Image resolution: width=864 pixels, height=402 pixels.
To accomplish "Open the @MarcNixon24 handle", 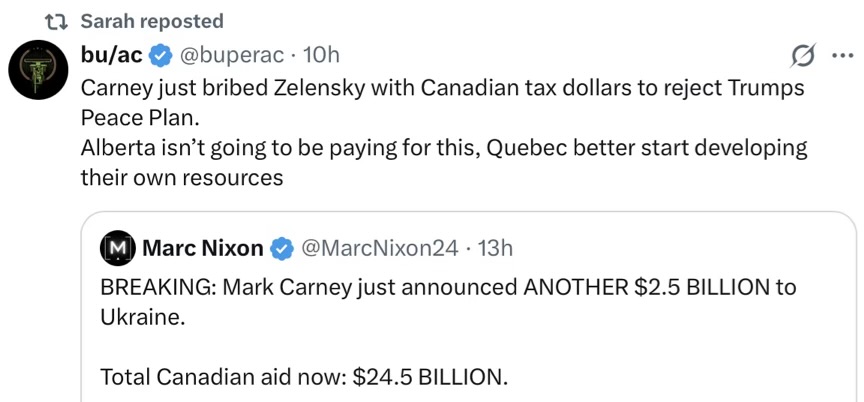I will click(379, 247).
